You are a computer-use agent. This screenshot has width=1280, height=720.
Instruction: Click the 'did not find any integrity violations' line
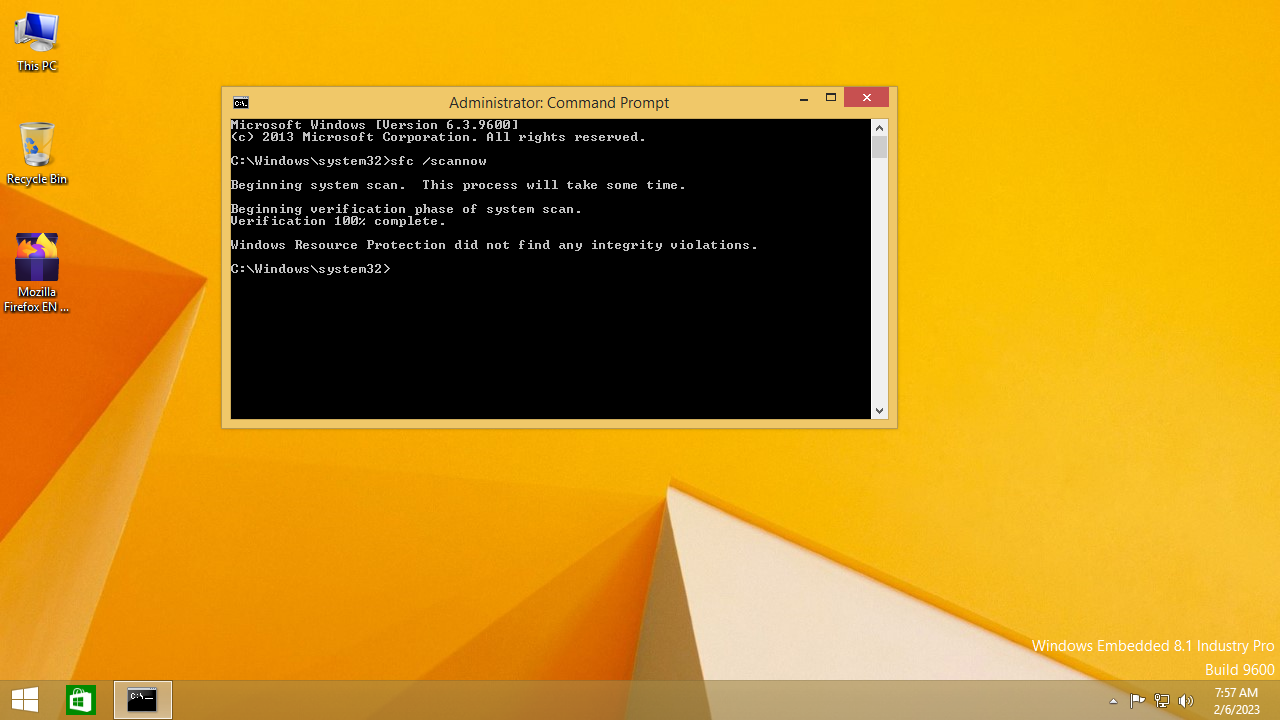[x=494, y=245]
